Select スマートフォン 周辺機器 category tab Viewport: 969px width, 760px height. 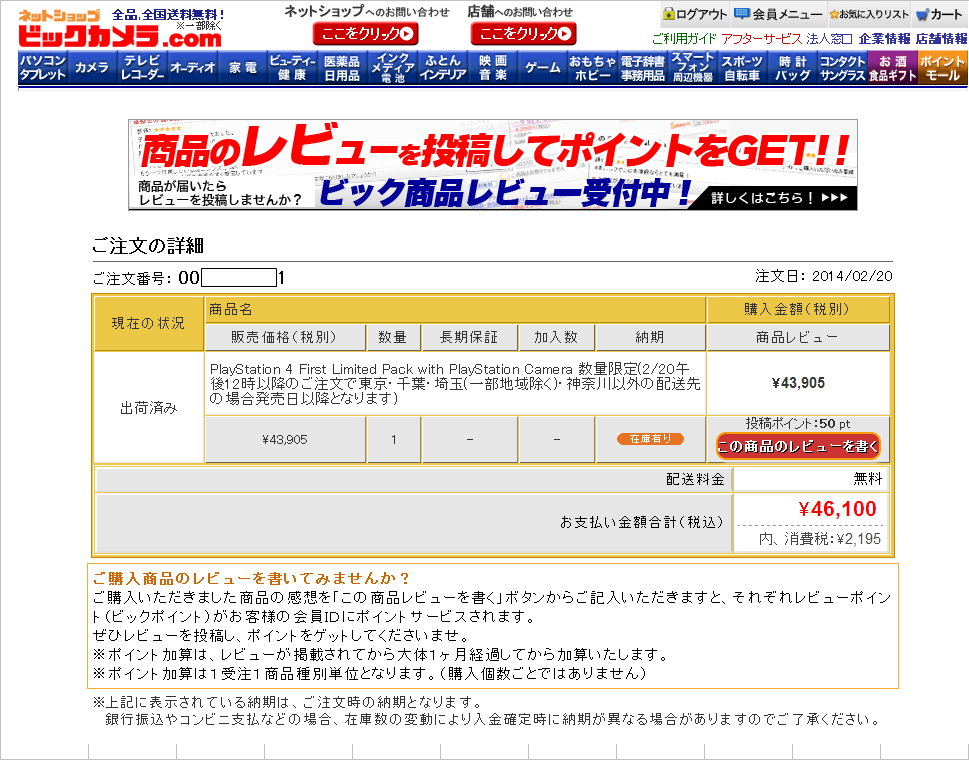(x=693, y=67)
